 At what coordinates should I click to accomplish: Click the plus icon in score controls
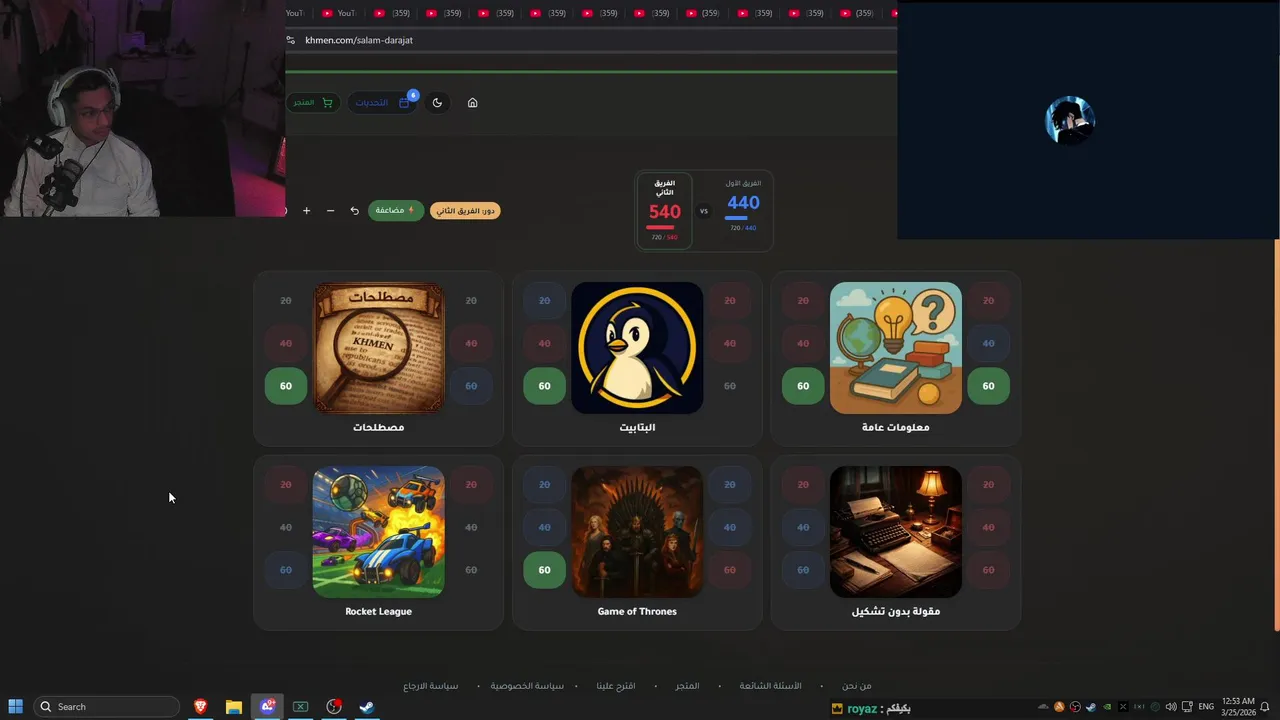tap(306, 211)
